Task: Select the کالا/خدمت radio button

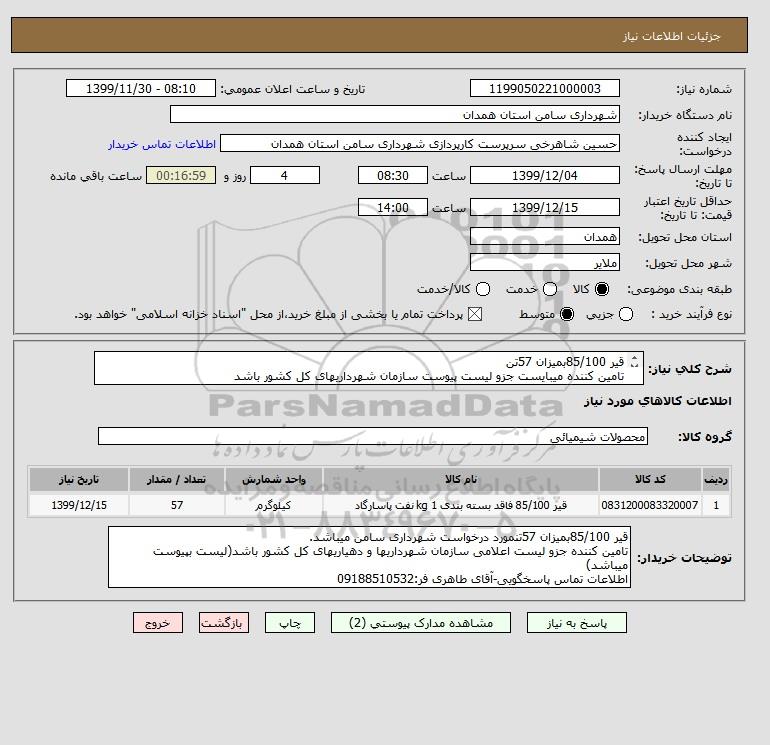Action: click(x=483, y=289)
